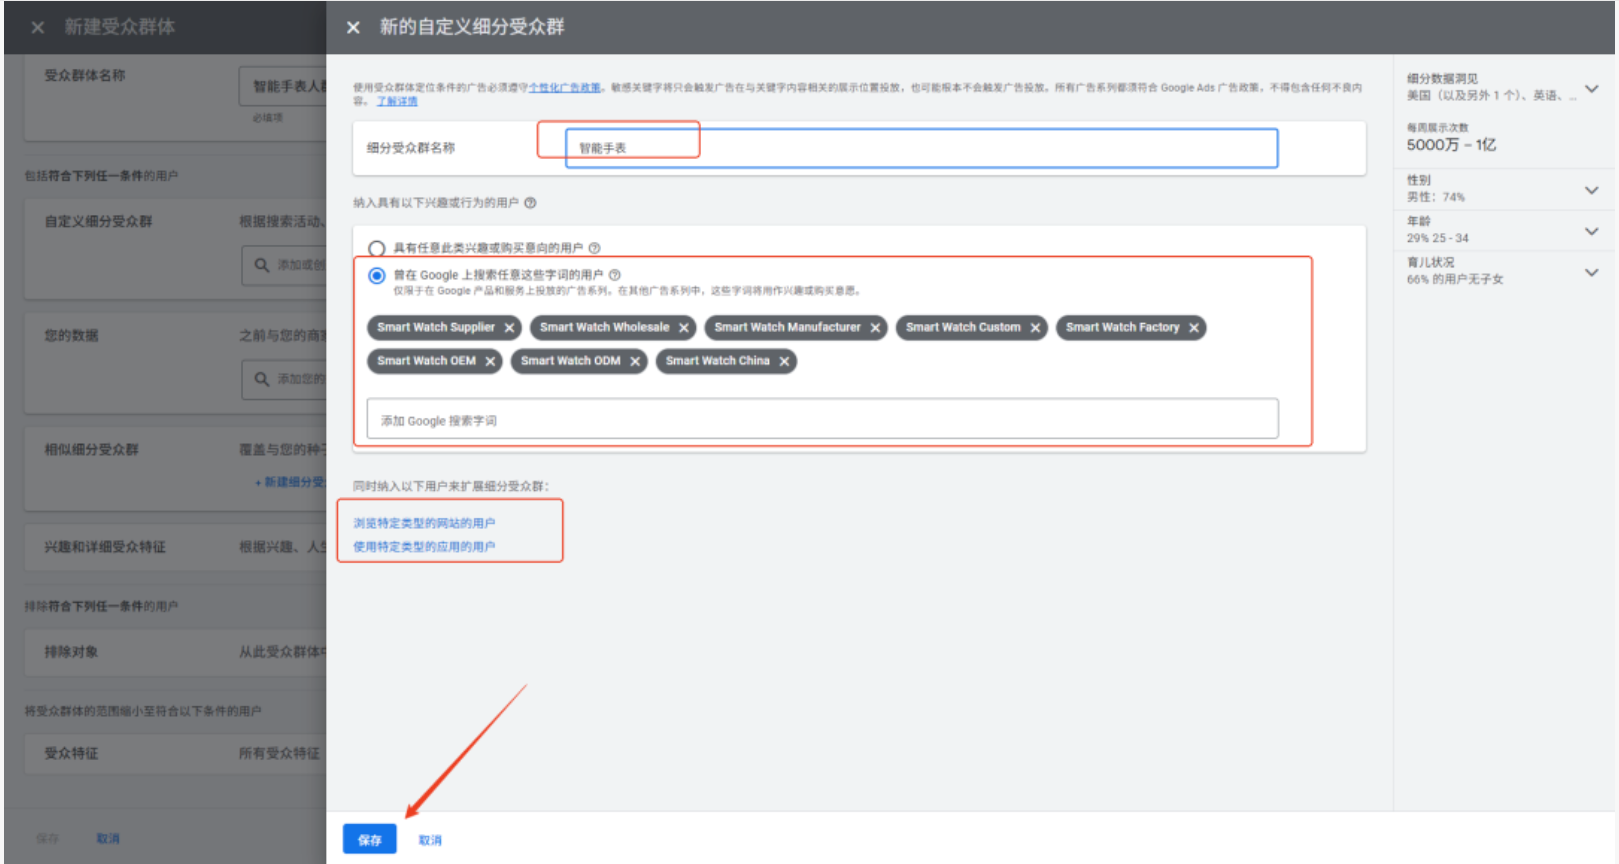Delete the Smart Watch ODM chip
This screenshot has width=1619, height=864.
pyautogui.click(x=635, y=362)
